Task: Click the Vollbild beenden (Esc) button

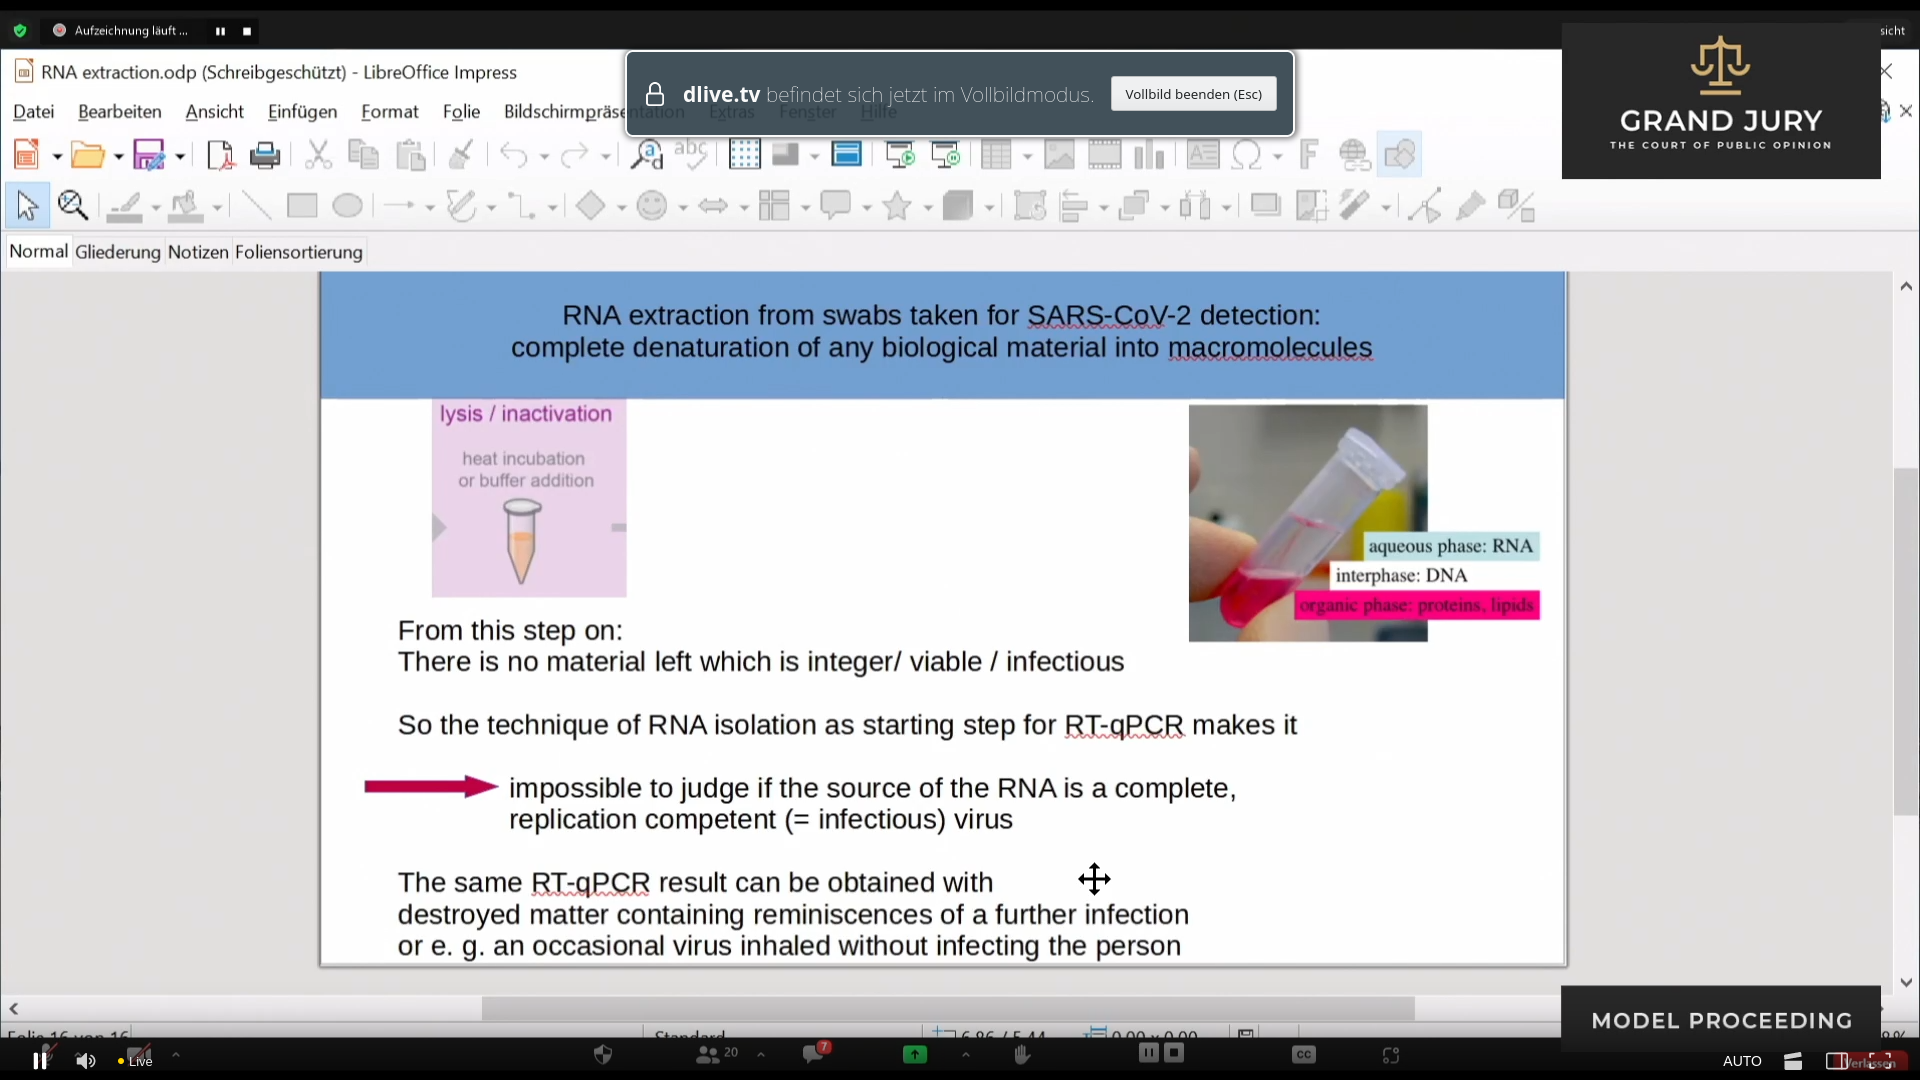Action: (x=1193, y=94)
